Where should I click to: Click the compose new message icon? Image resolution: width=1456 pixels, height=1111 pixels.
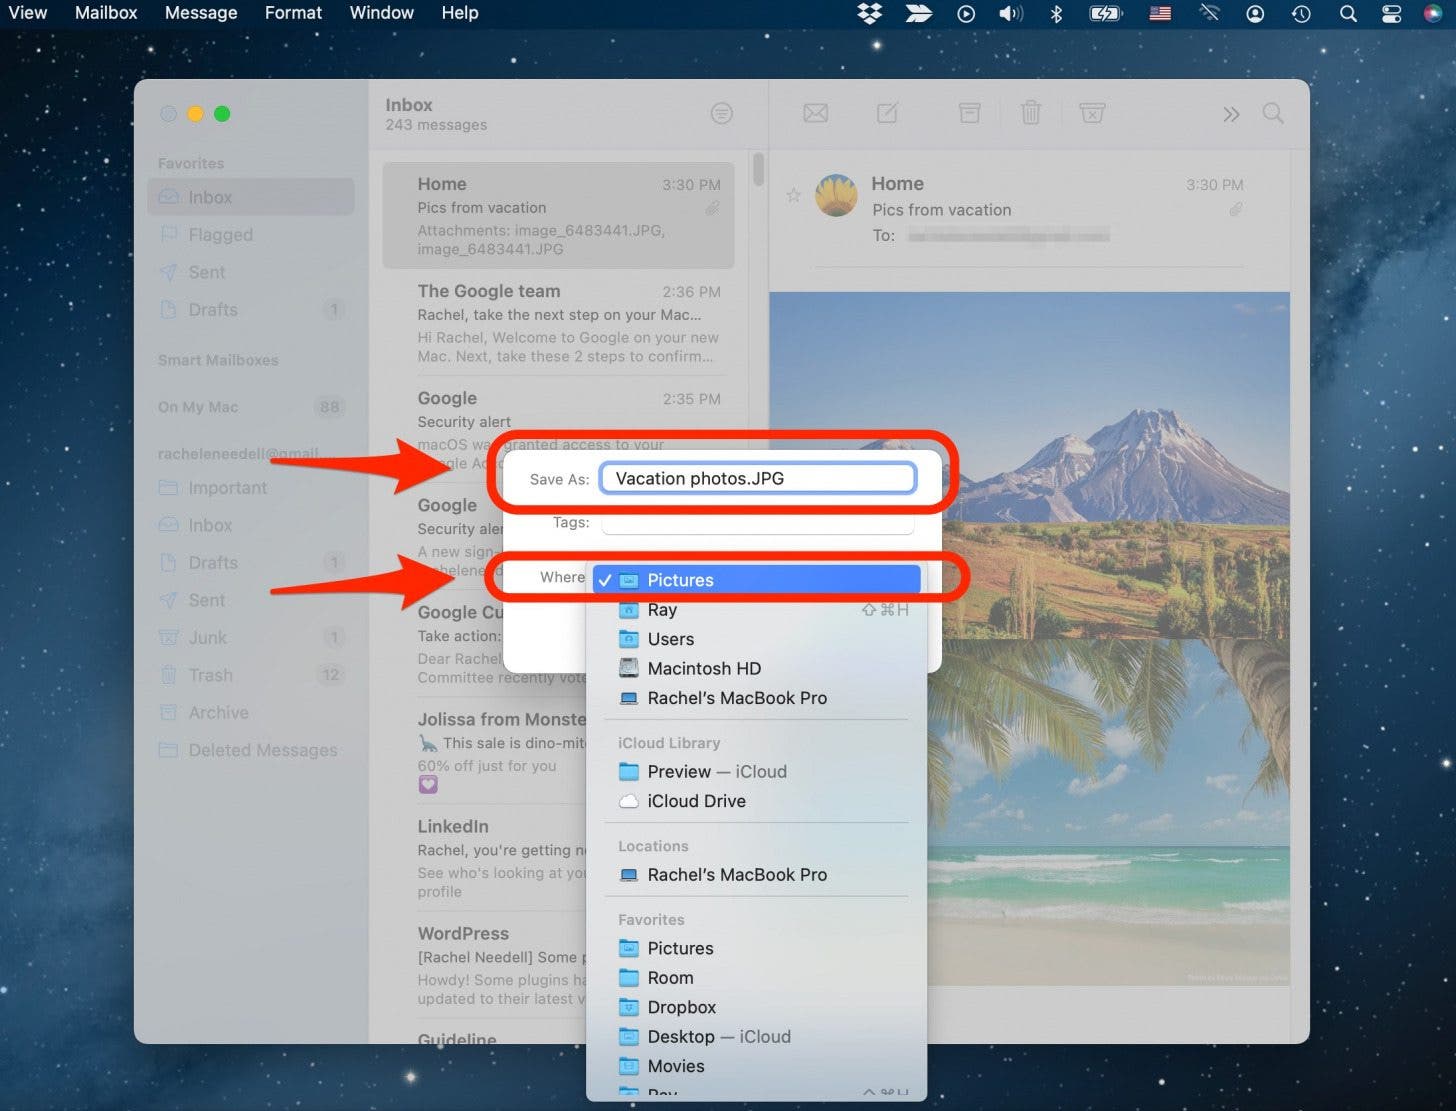[x=887, y=113]
